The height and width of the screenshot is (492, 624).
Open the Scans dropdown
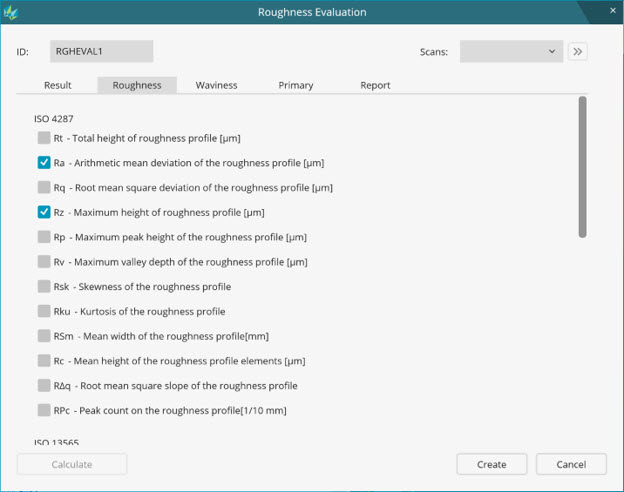511,52
